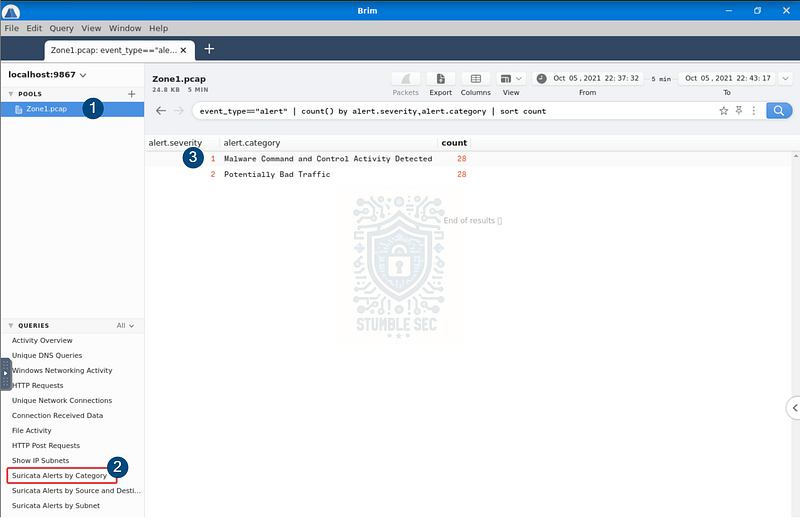The width and height of the screenshot is (800, 530).
Task: Open the time span dropdown arrow
Action: 785,78
